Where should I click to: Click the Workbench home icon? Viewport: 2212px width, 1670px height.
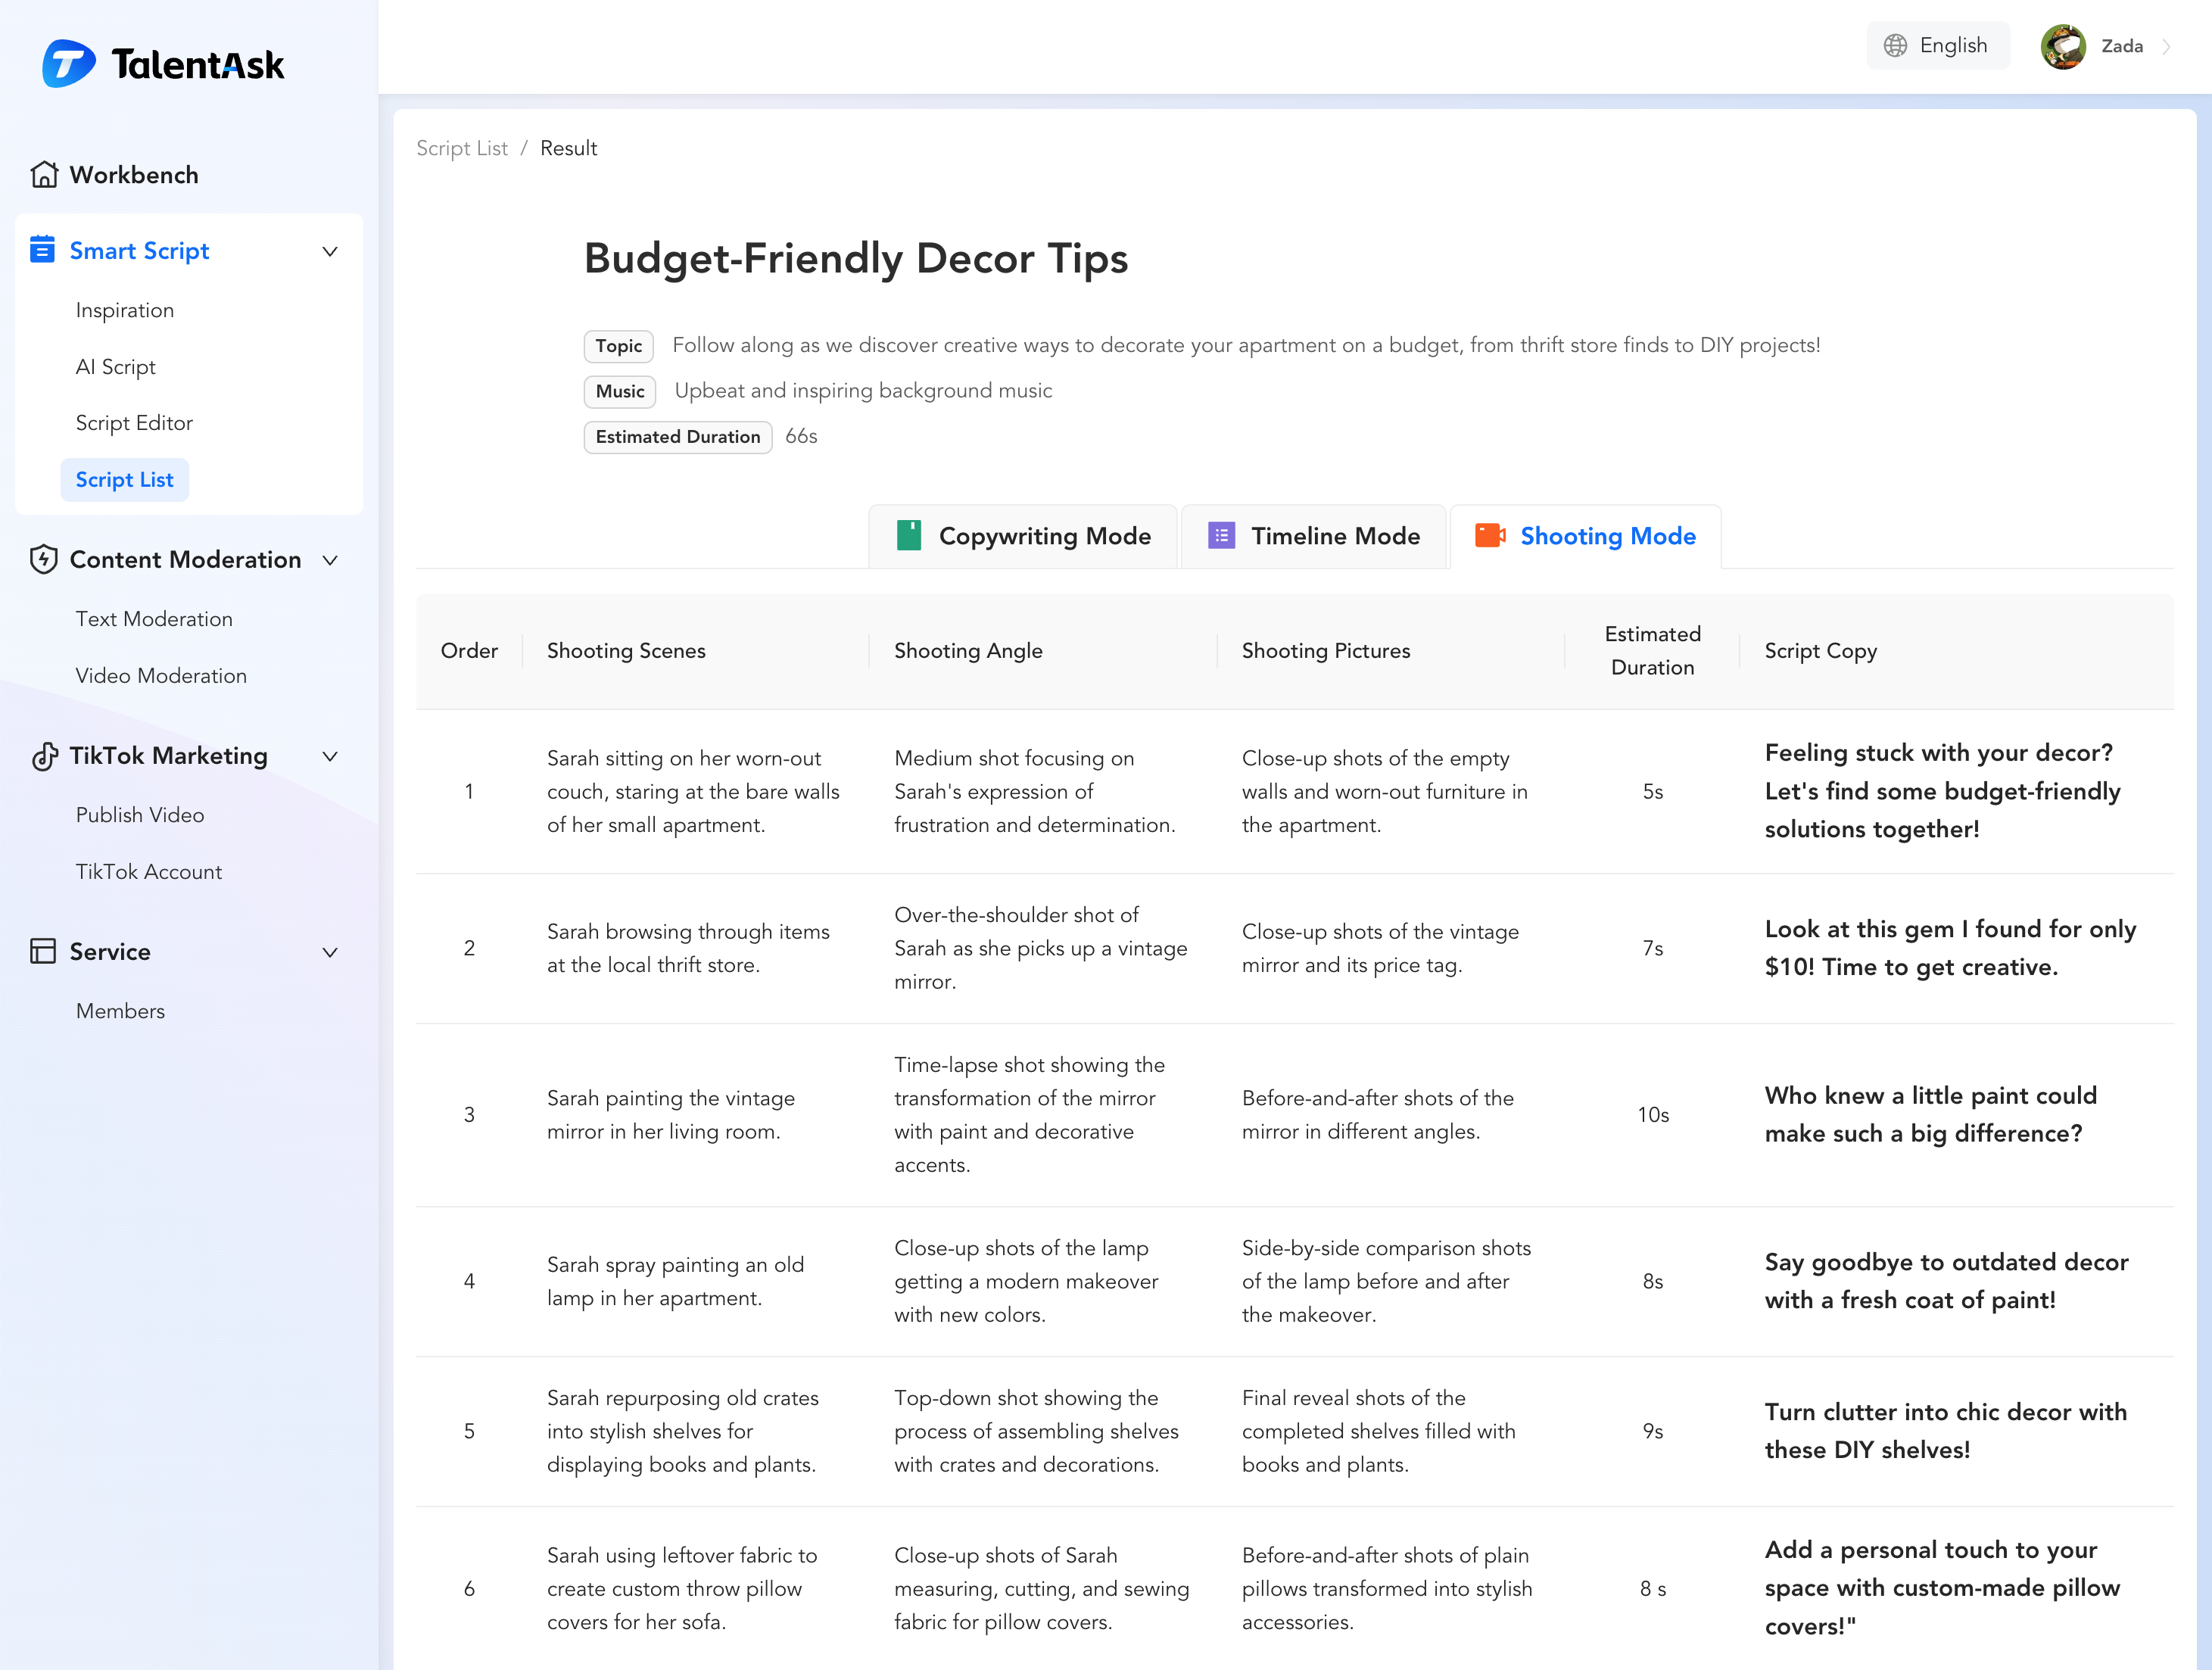(44, 175)
